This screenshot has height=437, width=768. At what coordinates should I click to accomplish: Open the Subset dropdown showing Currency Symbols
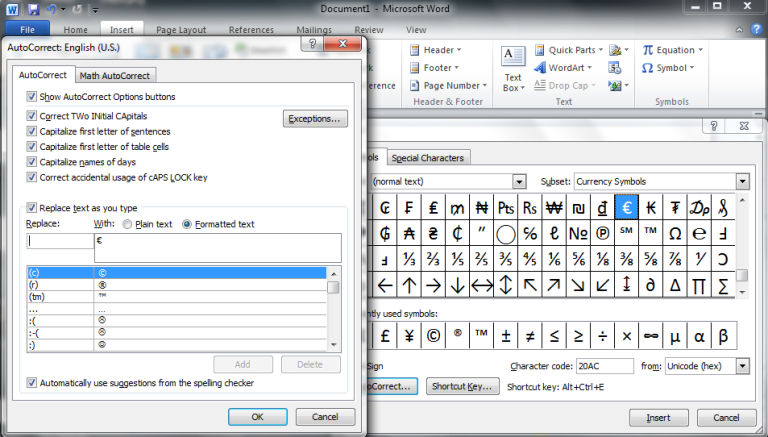pos(742,181)
